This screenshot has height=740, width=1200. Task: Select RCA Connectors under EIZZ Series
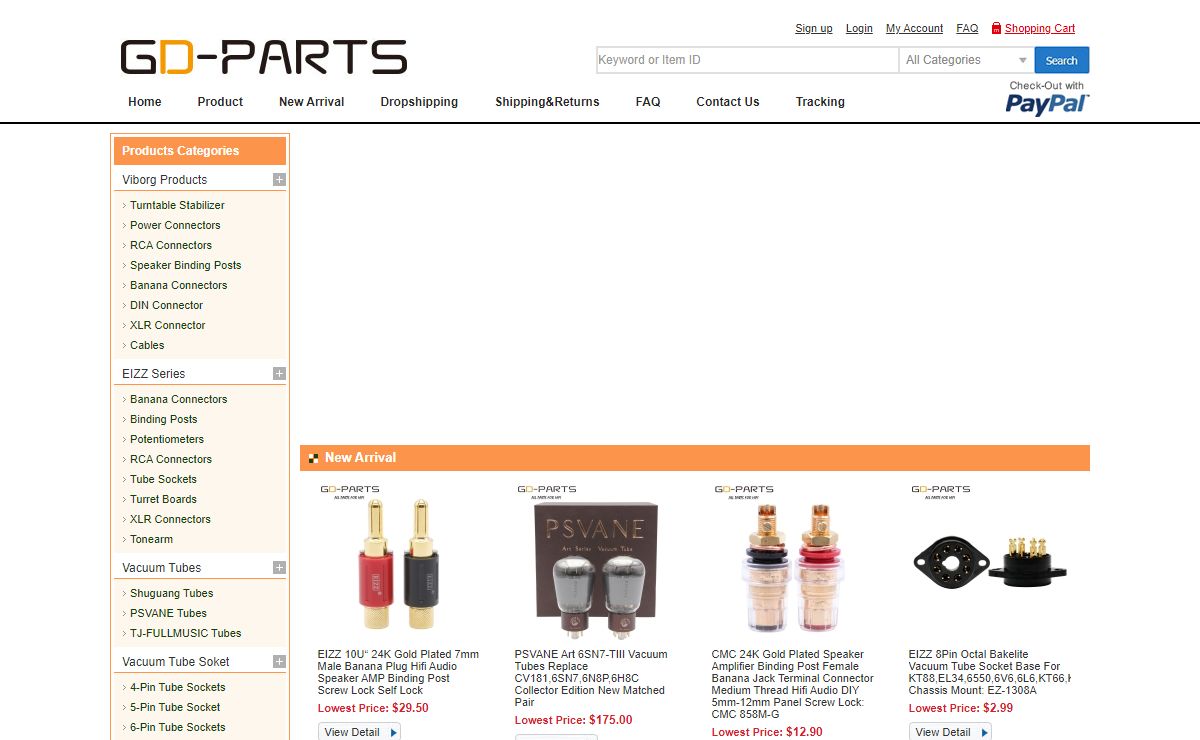171,459
